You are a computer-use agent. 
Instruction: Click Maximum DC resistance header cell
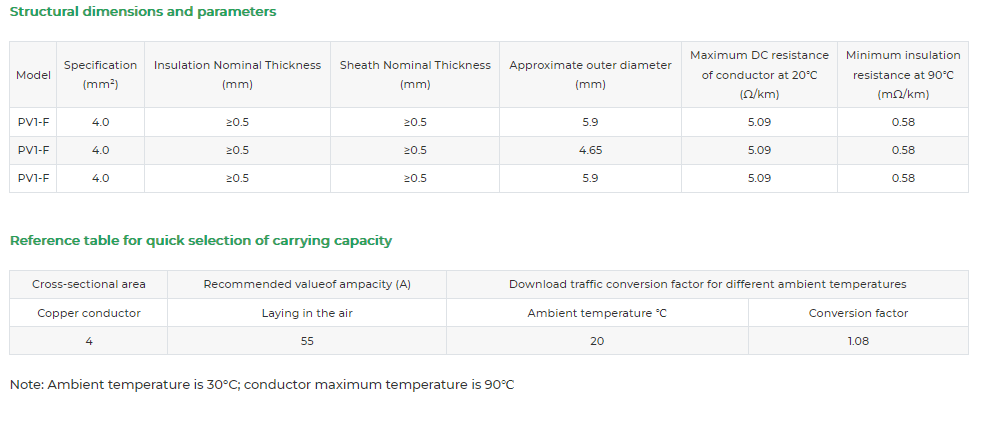tap(760, 75)
